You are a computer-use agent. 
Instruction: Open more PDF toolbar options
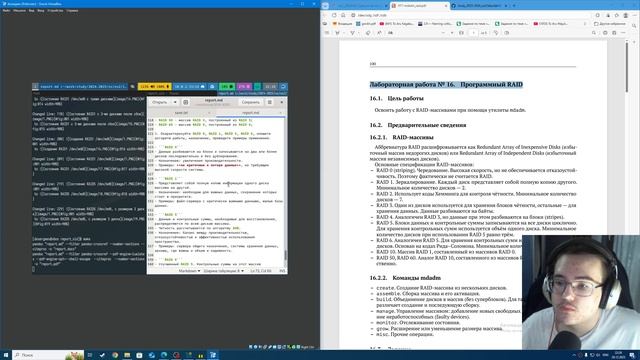click(x=623, y=33)
